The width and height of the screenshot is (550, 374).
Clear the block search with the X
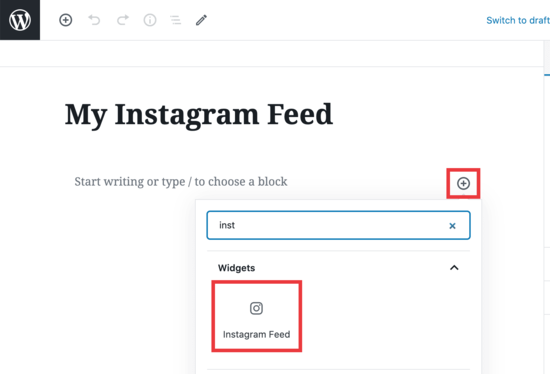point(452,226)
